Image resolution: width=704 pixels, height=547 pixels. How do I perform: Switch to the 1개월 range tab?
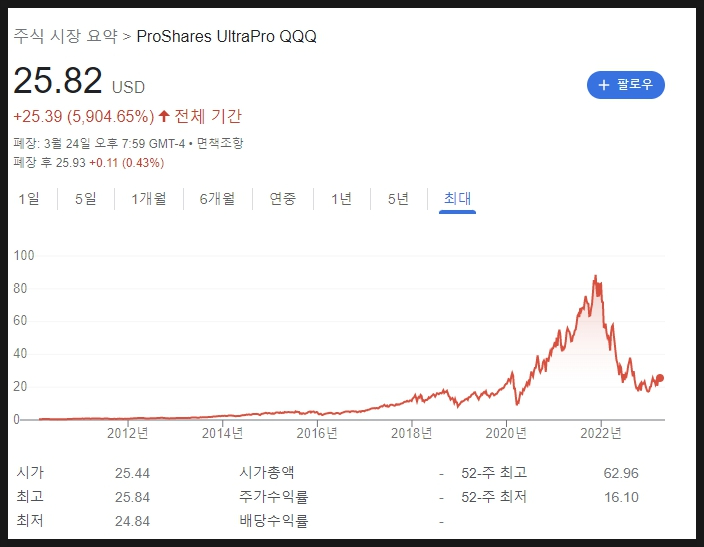pyautogui.click(x=149, y=199)
